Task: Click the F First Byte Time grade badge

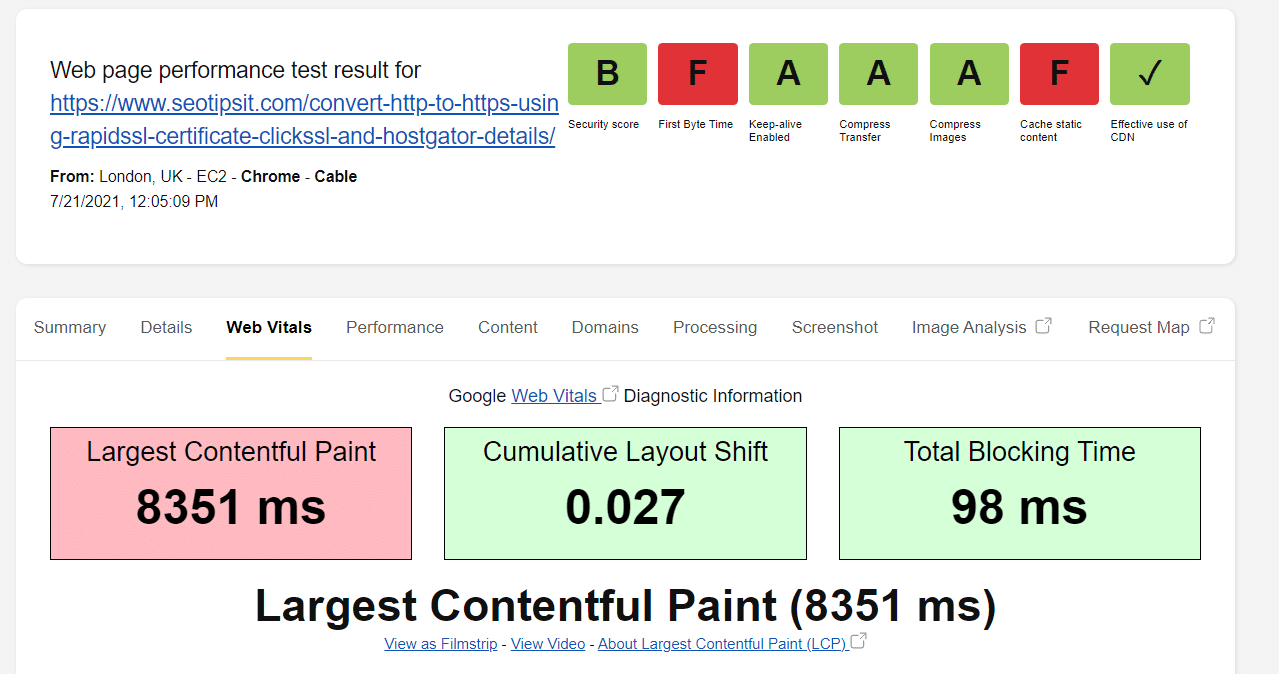Action: [x=697, y=73]
